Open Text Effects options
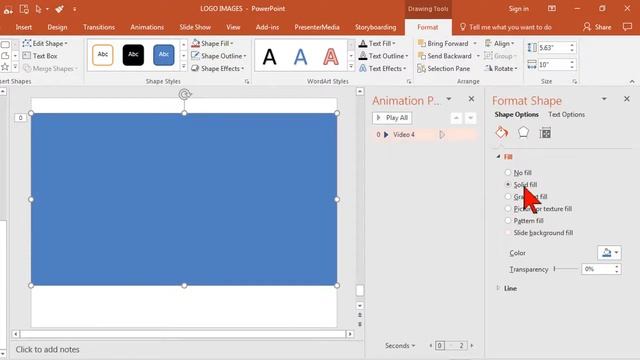Screen dimensions: 640x360 click(382, 69)
